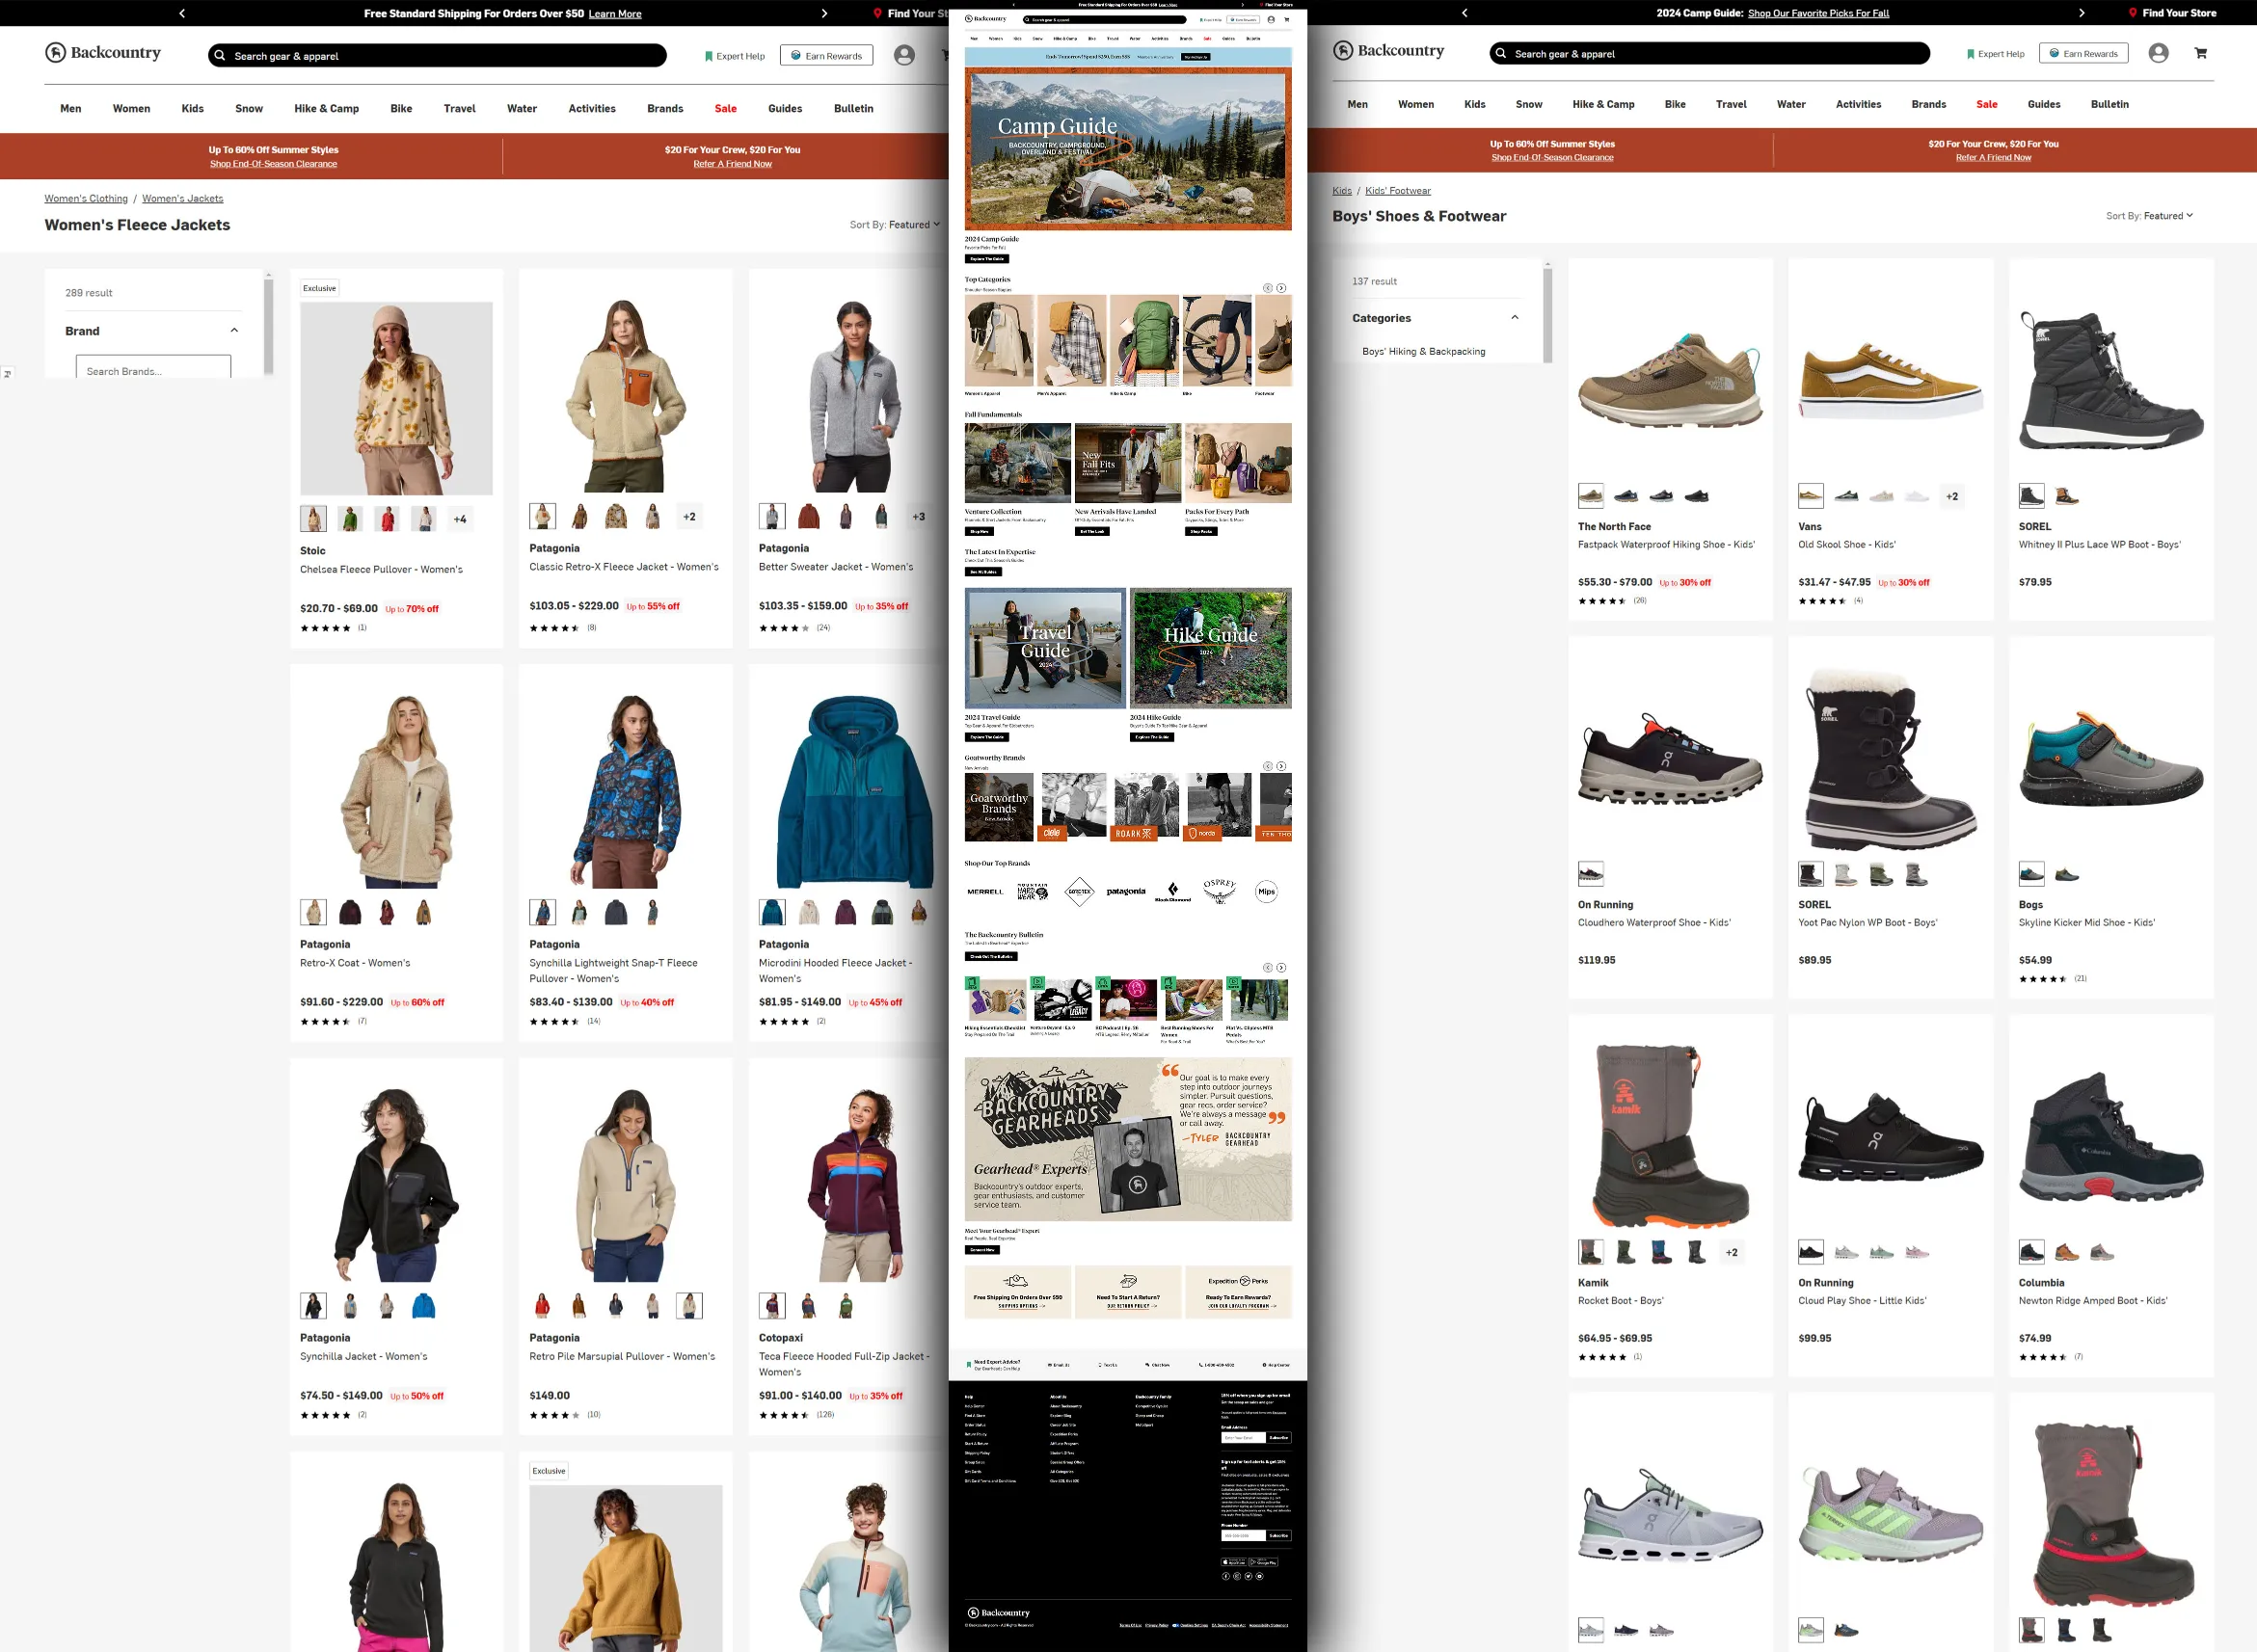Show +2 more colors for the Vans Old Skool Shoe

click(x=1952, y=496)
